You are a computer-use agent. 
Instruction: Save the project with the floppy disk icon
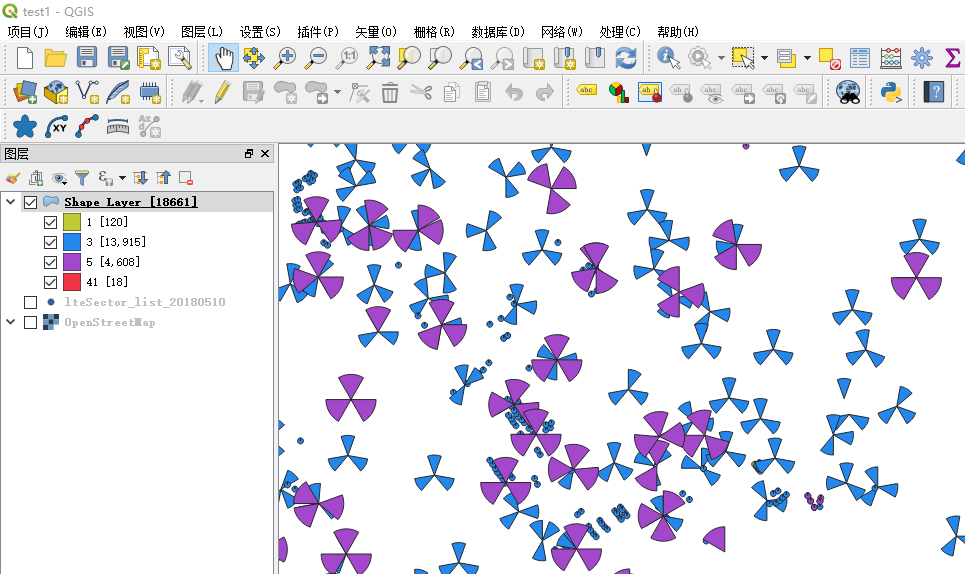pos(87,58)
